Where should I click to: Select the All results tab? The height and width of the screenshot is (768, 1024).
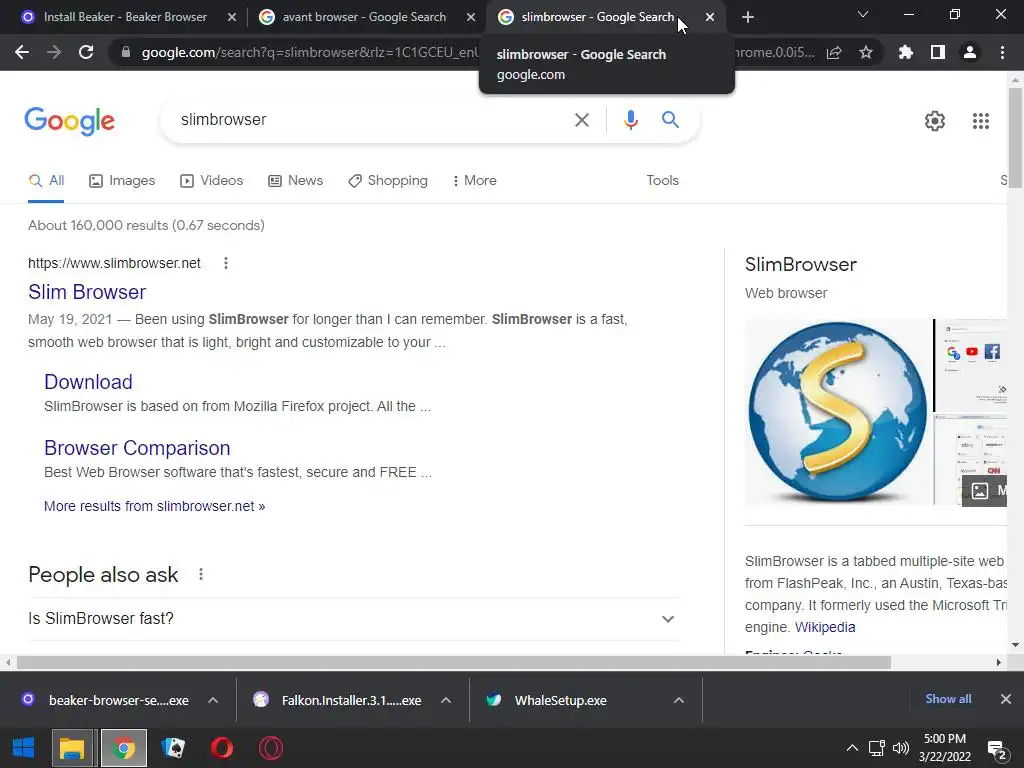pyautogui.click(x=46, y=180)
